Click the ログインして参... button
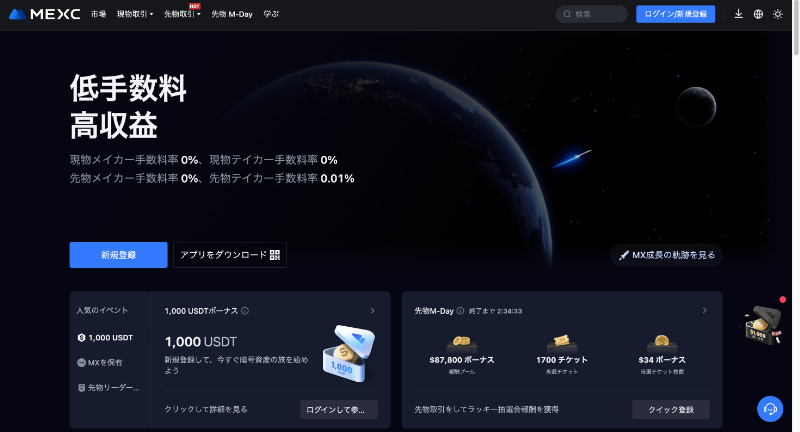 339,410
